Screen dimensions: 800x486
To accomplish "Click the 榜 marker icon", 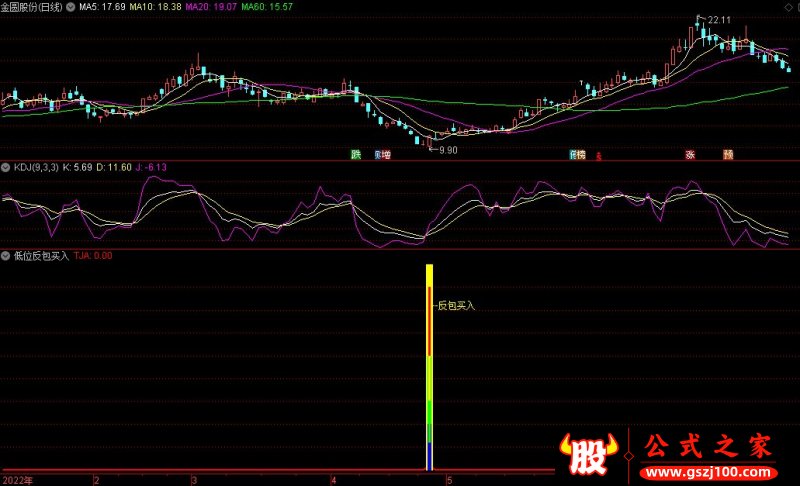I will [581, 155].
